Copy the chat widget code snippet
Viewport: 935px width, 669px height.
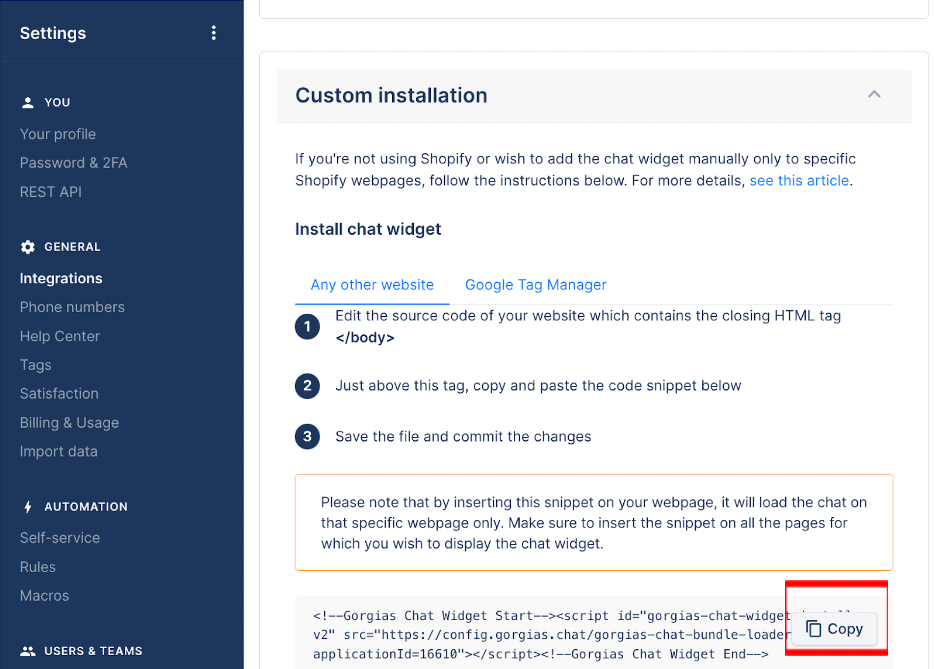point(834,629)
